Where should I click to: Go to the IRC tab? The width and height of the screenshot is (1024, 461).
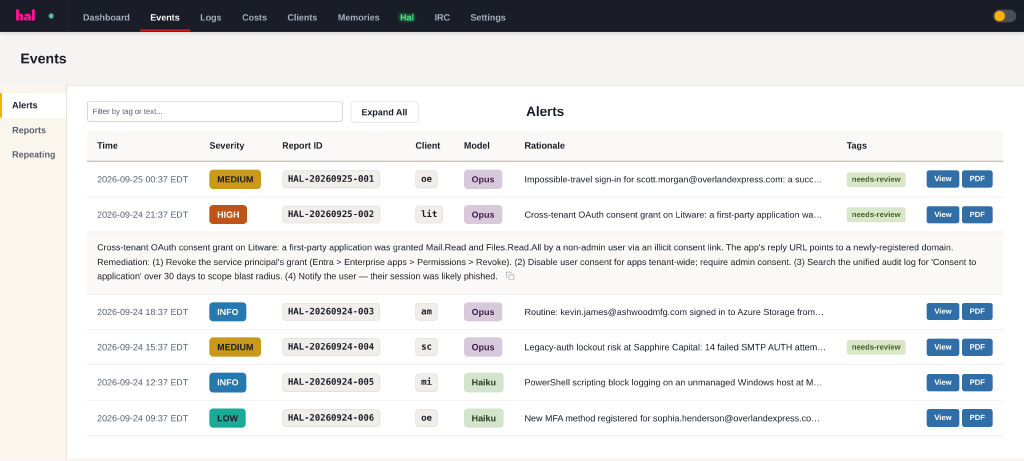[x=442, y=18]
